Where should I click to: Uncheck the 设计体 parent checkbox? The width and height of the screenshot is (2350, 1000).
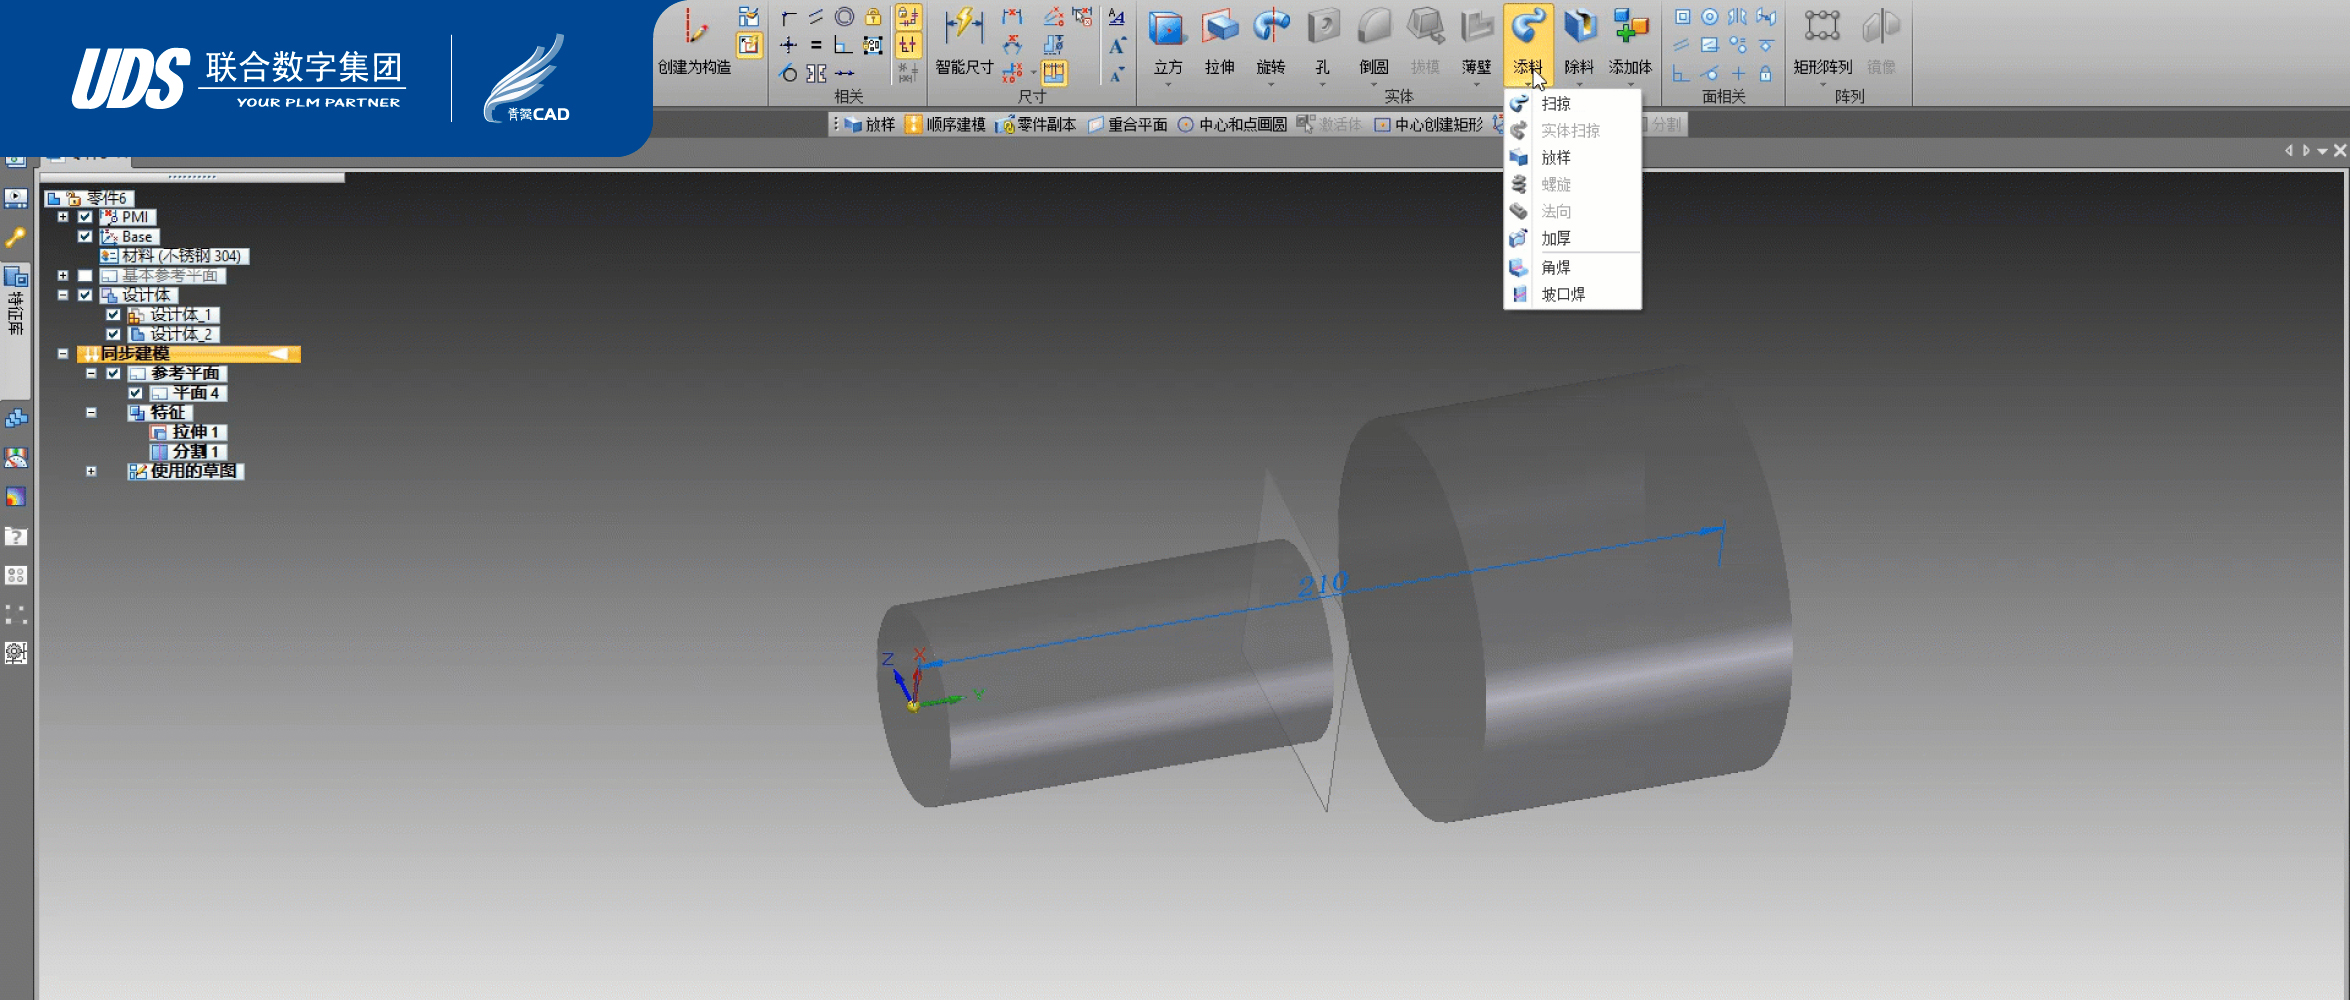point(85,295)
